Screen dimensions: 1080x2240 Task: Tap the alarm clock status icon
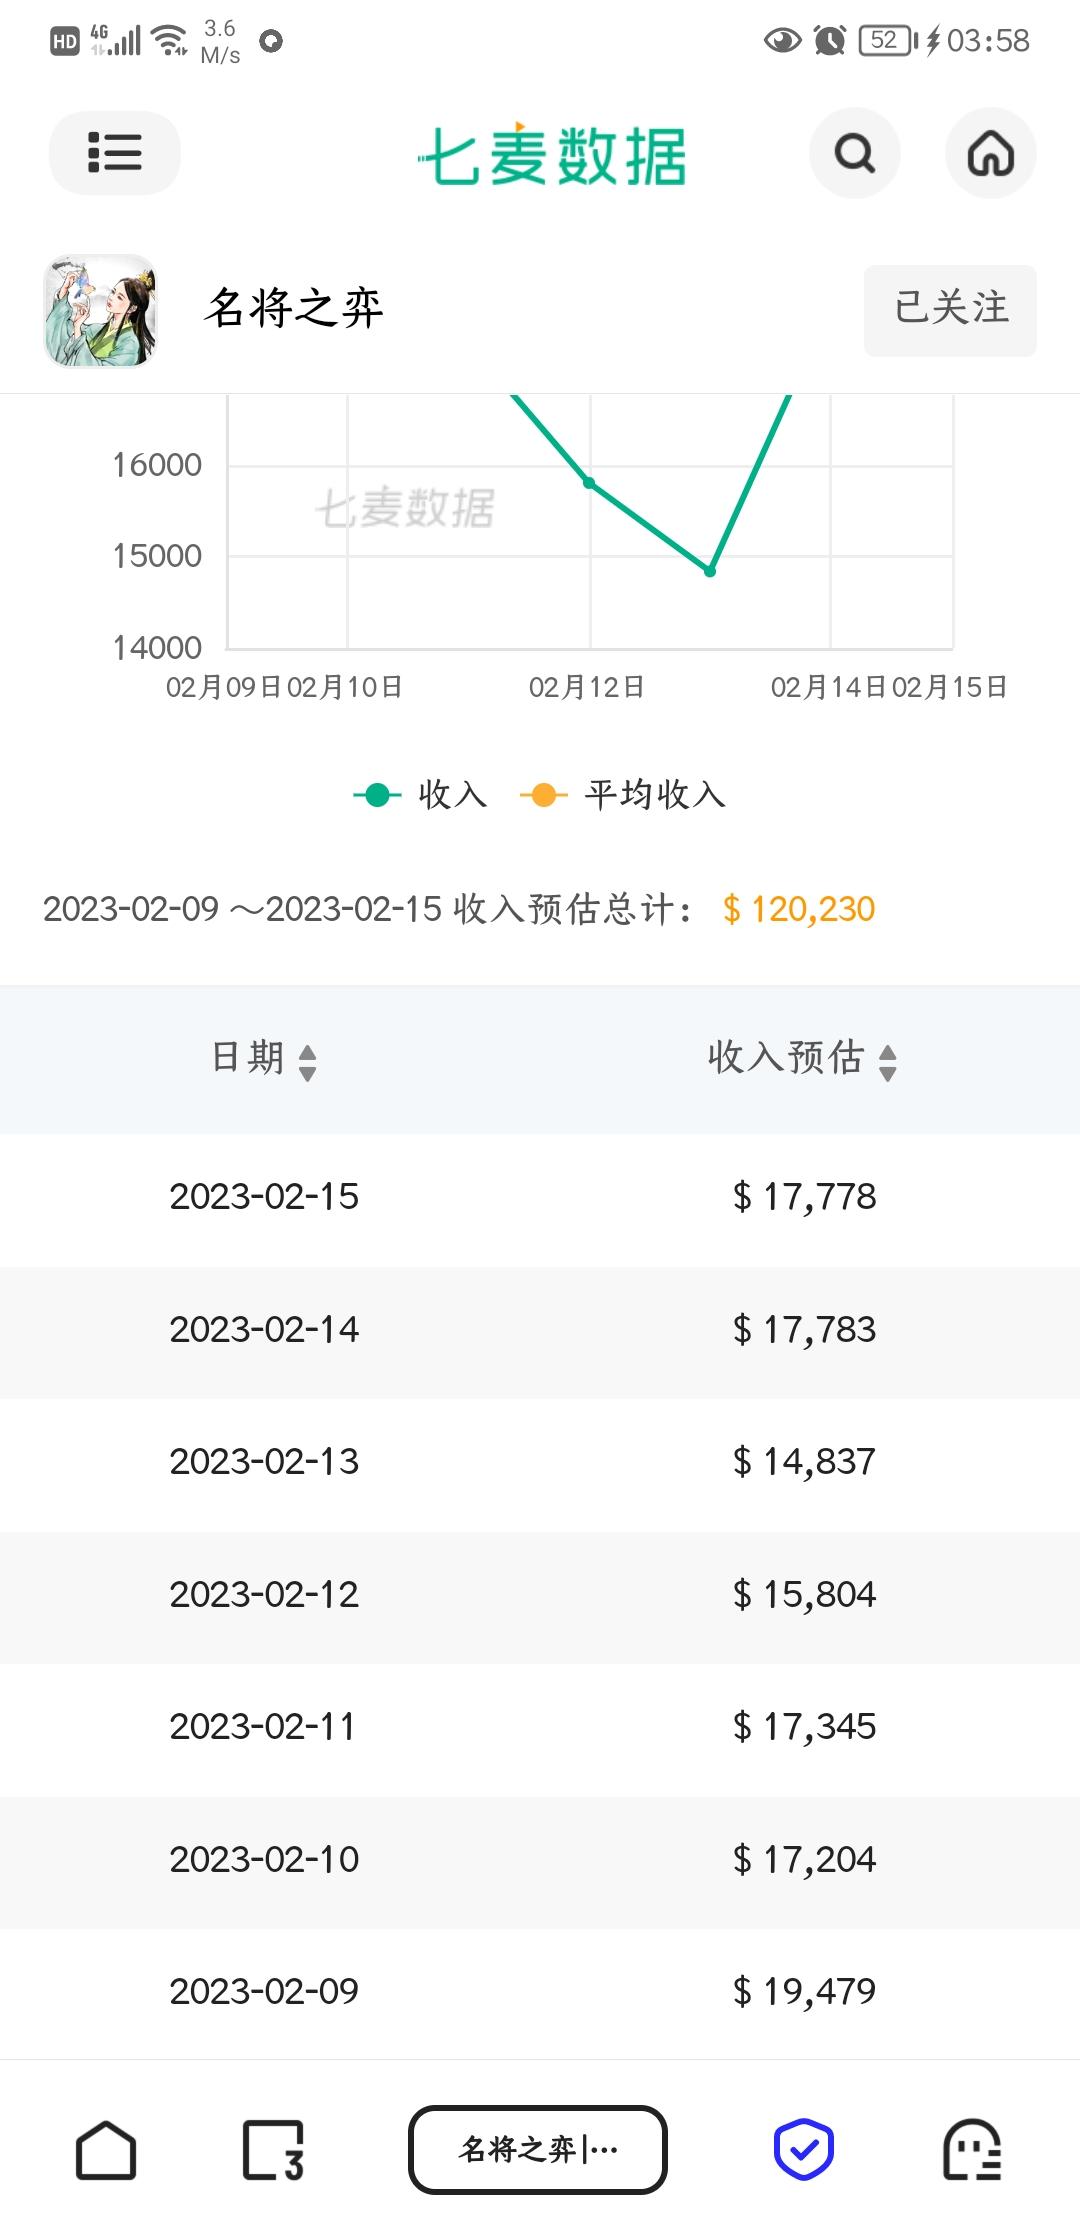829,40
